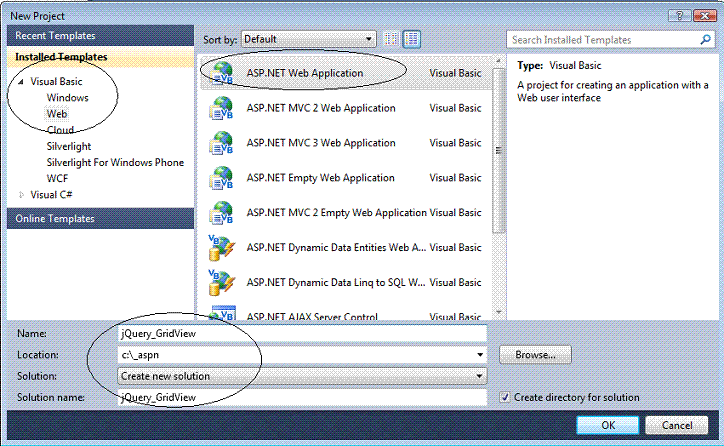Toggle Create directory for solution checkbox
Viewport: 724px width, 446px height.
pos(505,397)
